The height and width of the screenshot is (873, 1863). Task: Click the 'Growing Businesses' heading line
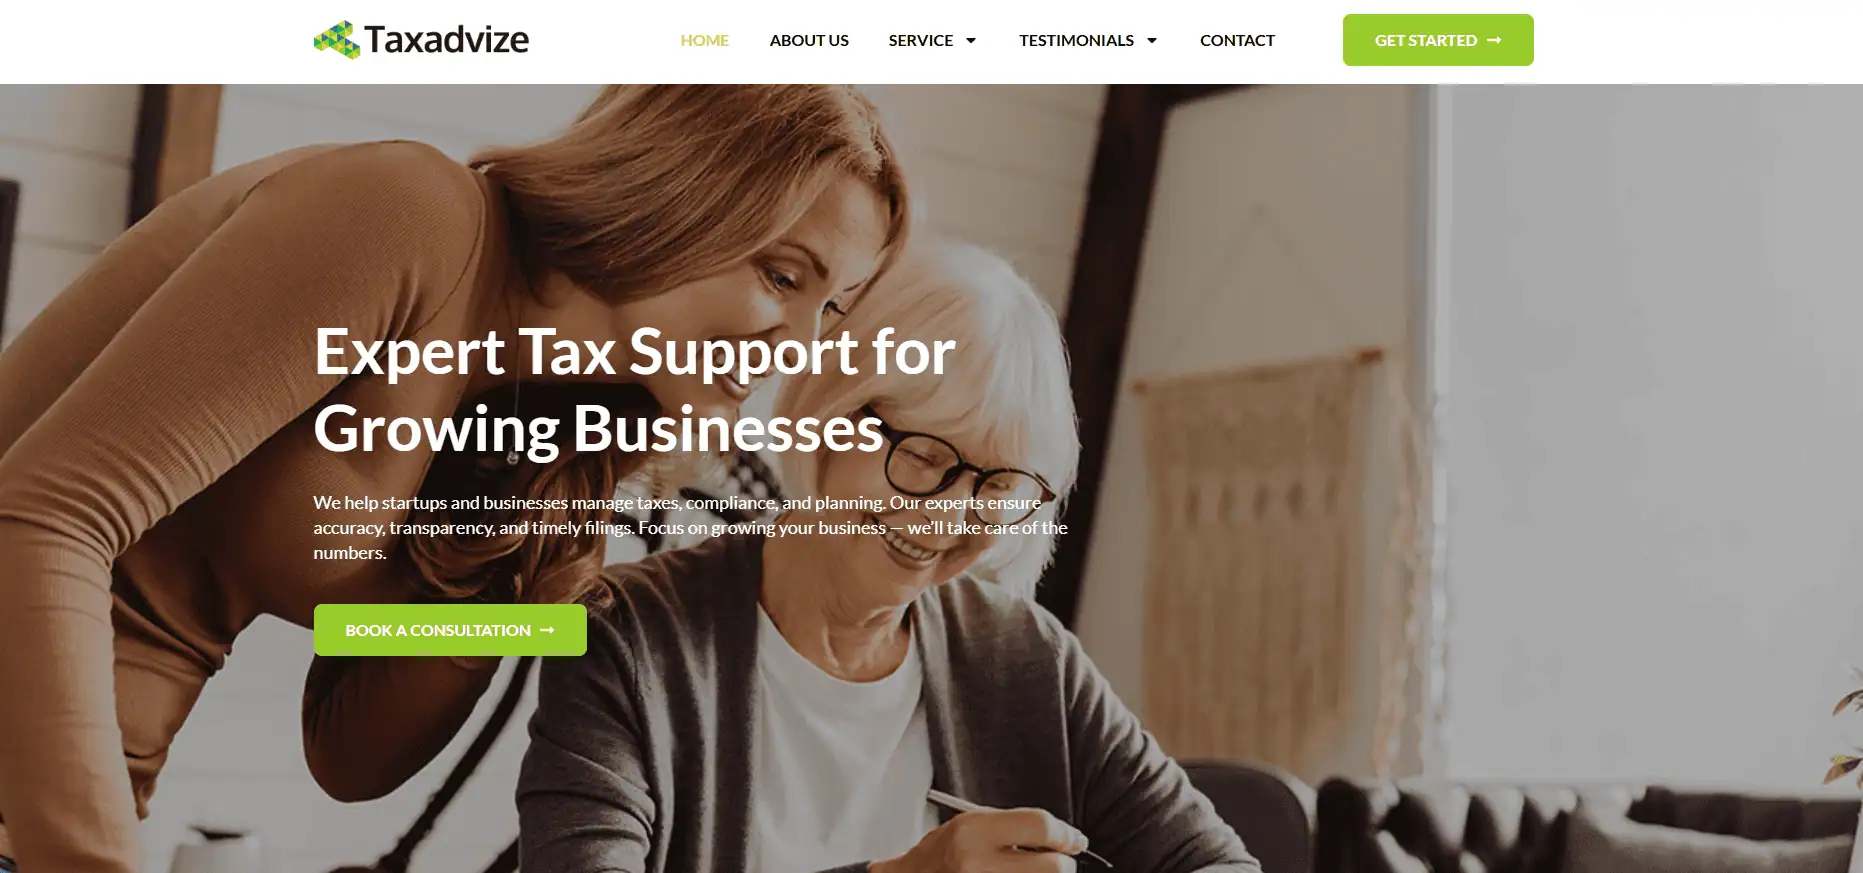point(599,429)
